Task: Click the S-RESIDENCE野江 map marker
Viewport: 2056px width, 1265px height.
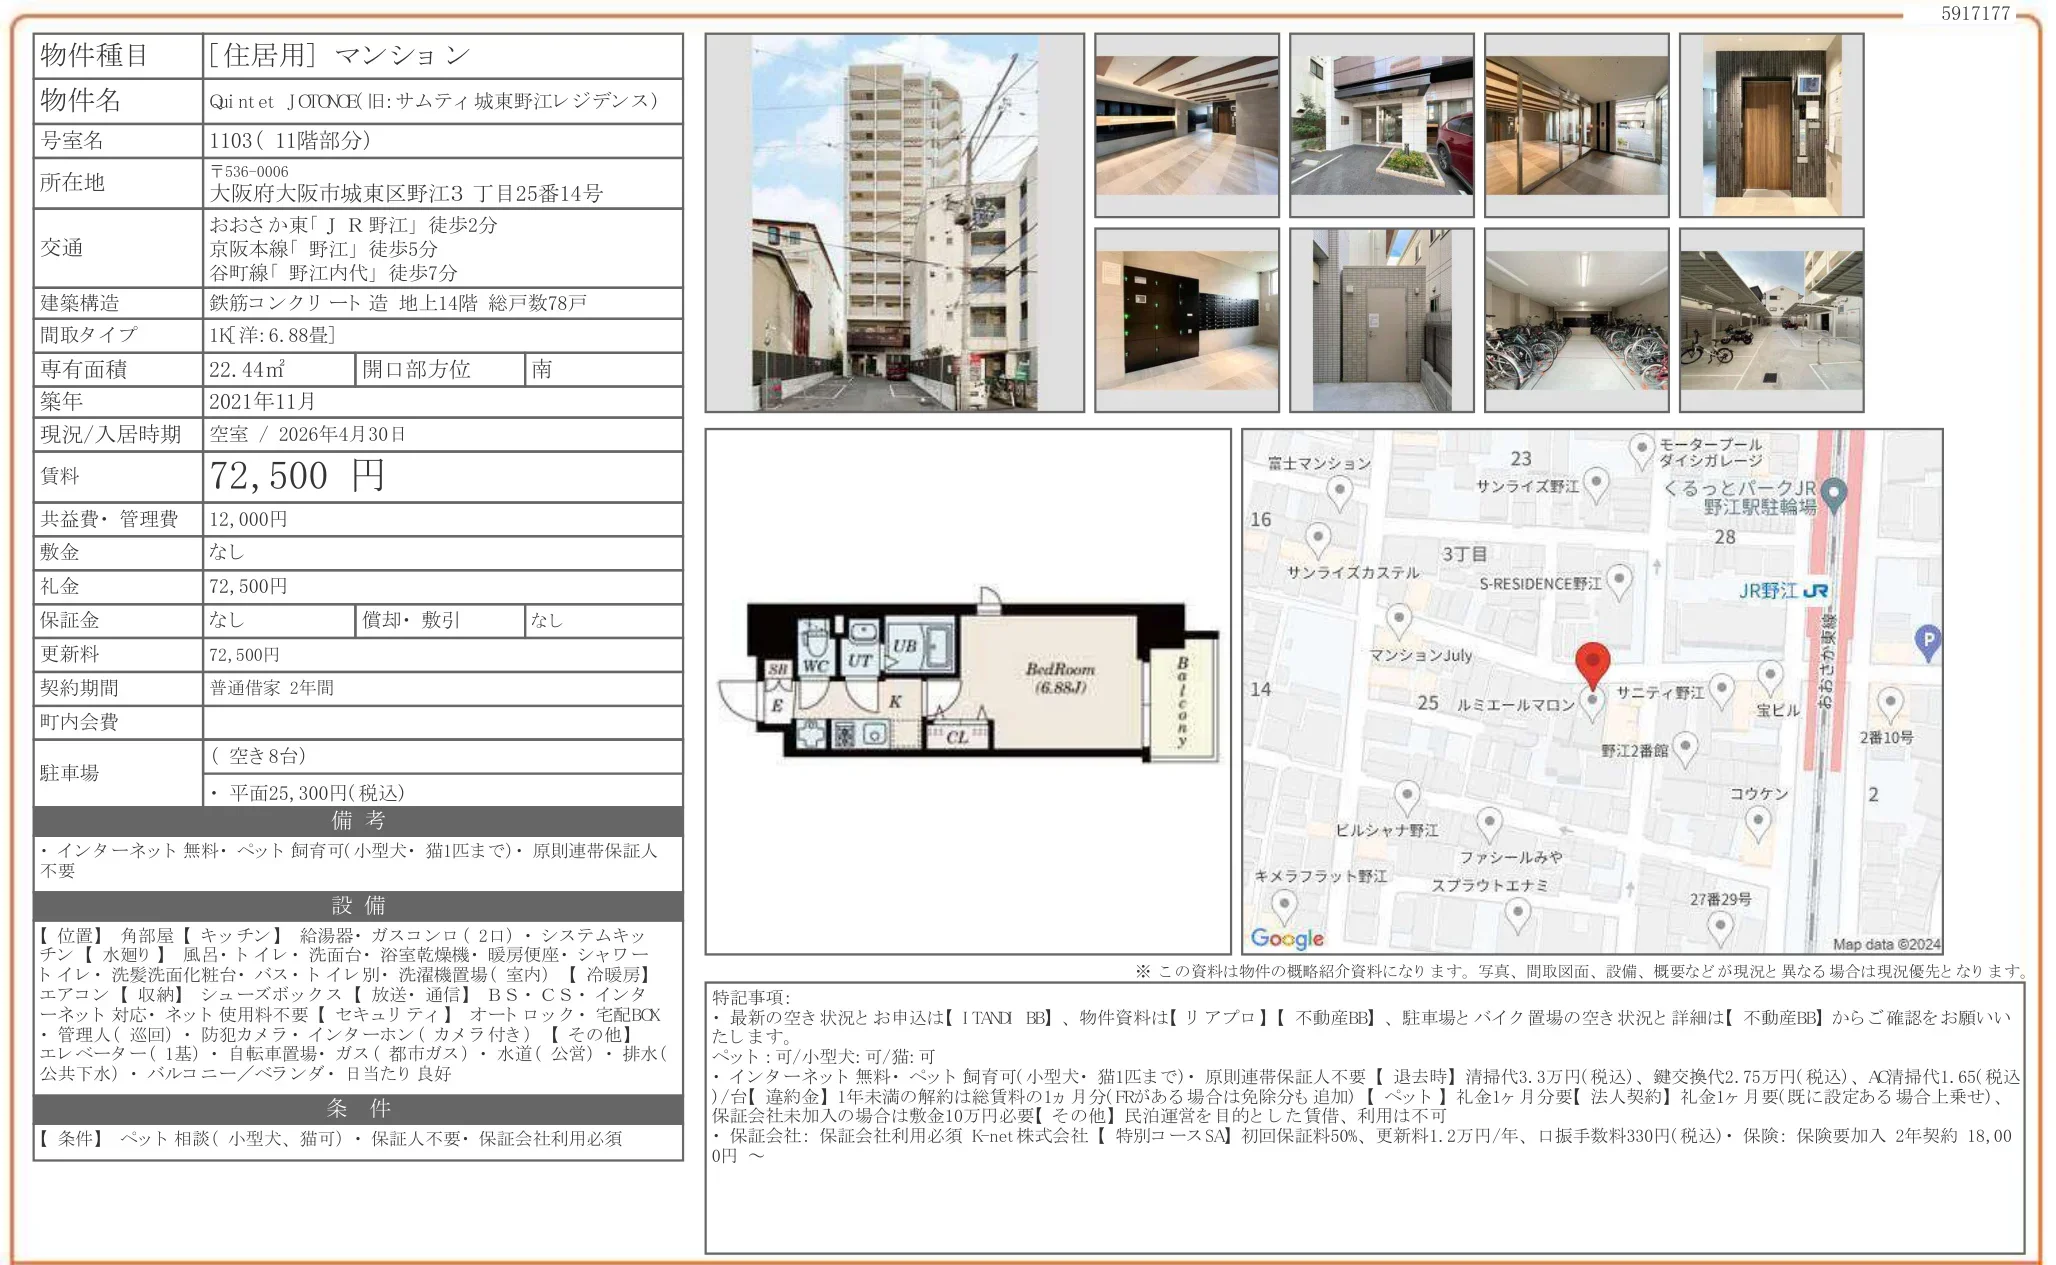Action: click(1619, 580)
